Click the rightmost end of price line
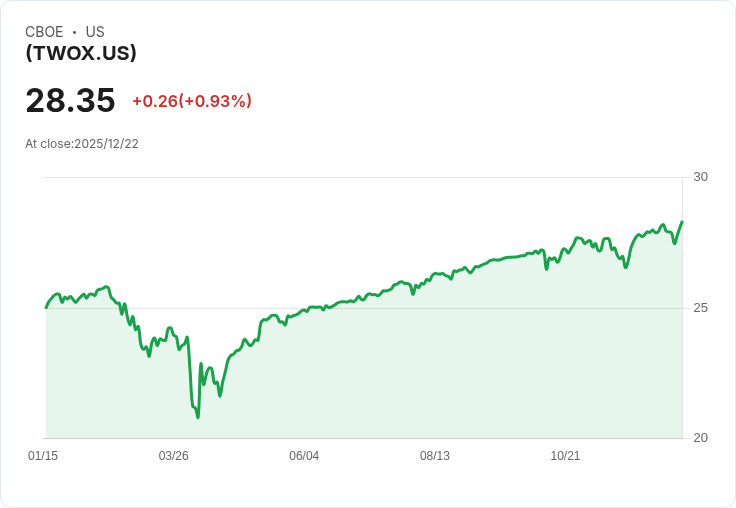 (682, 222)
